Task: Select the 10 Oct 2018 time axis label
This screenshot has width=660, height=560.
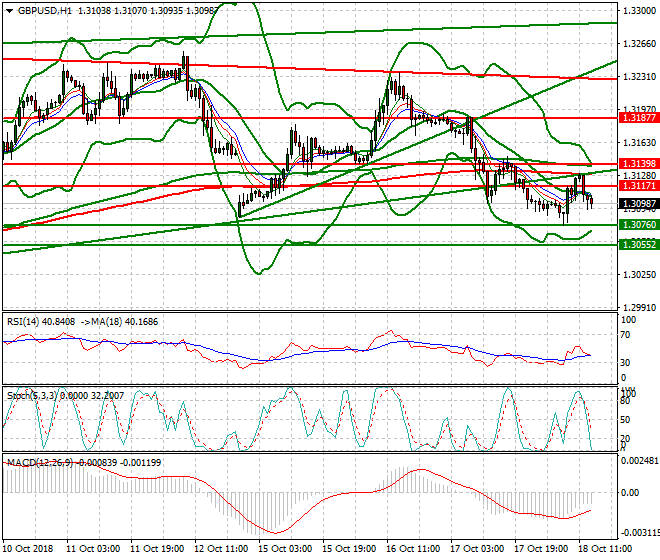Action: (28, 549)
